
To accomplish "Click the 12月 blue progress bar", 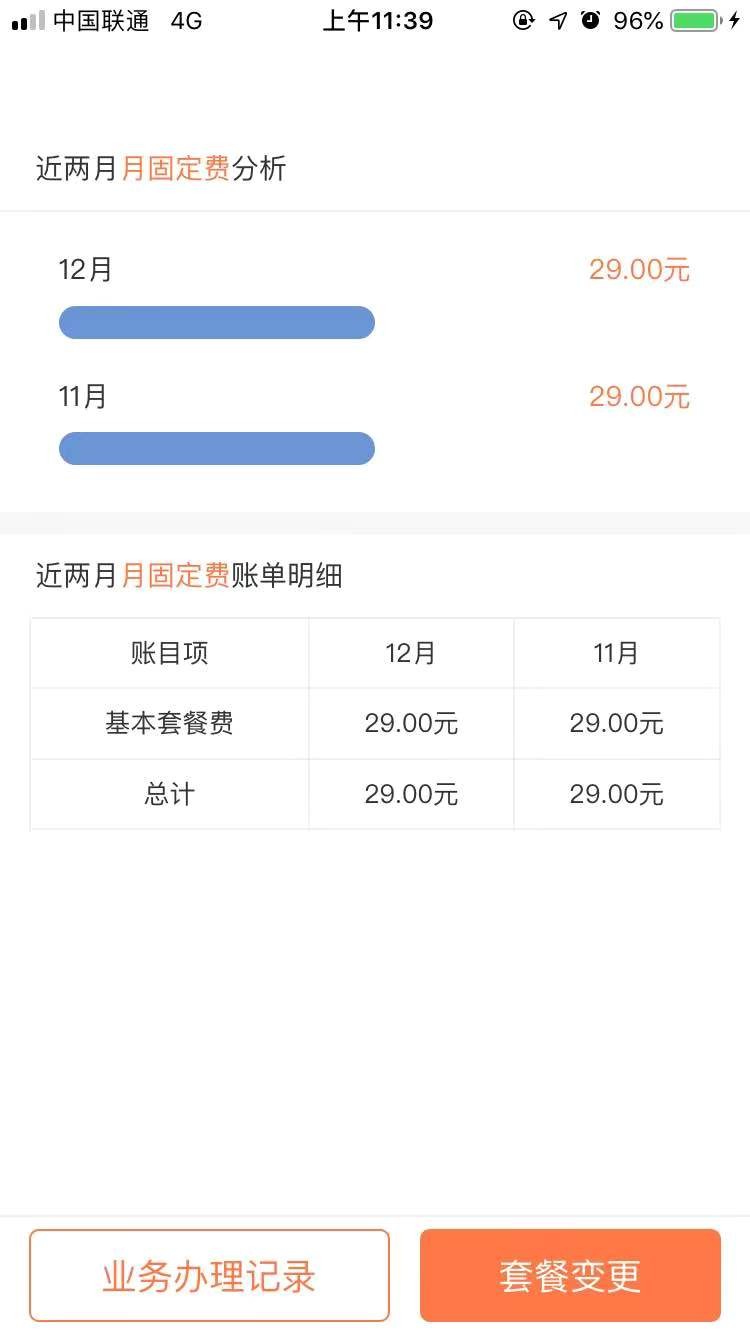I will point(217,323).
